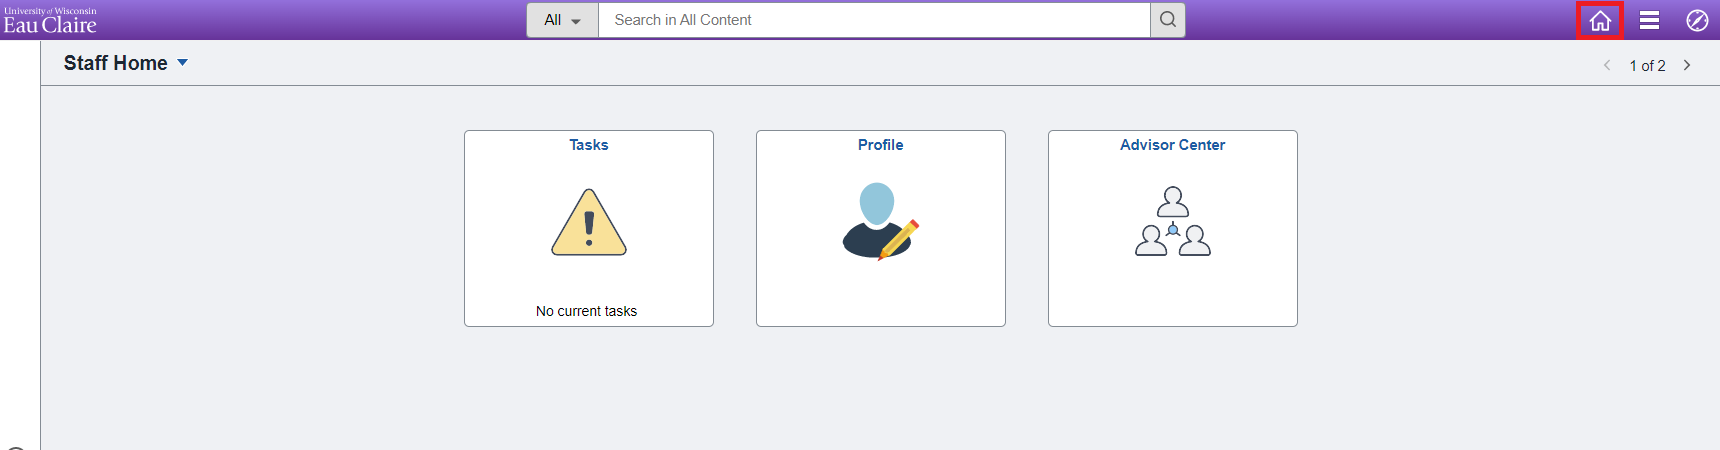The height and width of the screenshot is (450, 1720).
Task: Open the Tasks tile title
Action: click(x=589, y=145)
